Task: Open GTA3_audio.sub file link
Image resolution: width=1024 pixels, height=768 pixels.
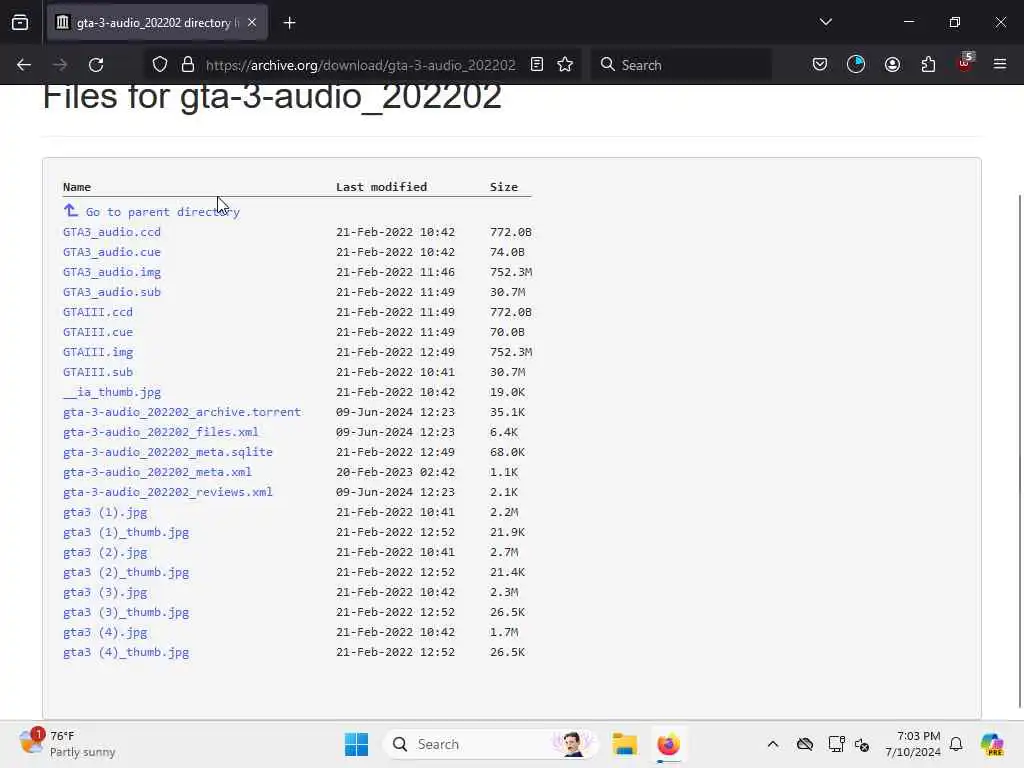Action: [x=112, y=292]
